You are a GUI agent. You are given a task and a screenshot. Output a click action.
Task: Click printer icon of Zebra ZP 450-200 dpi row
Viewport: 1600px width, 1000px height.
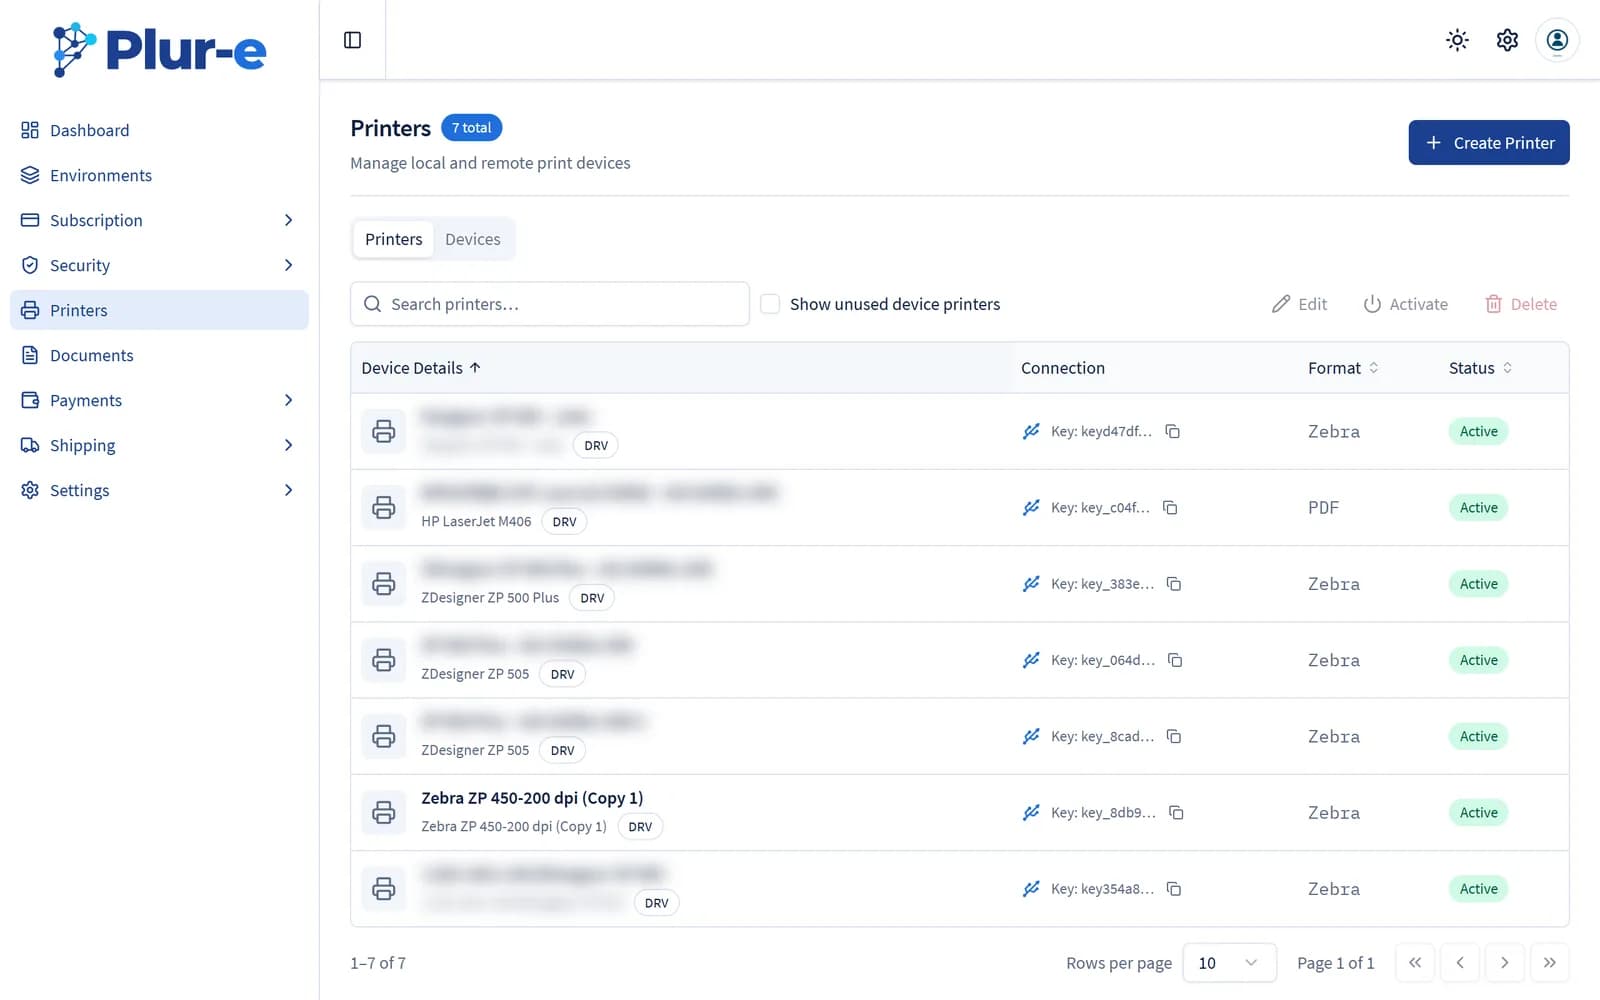coord(384,813)
